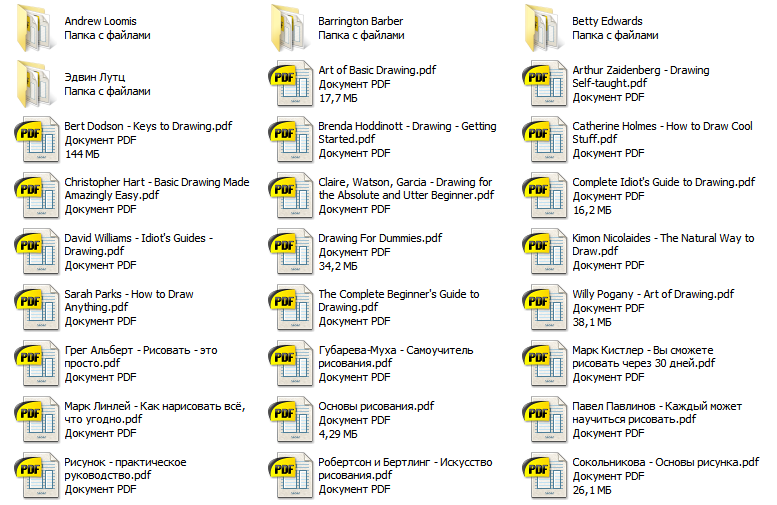The height and width of the screenshot is (505, 777).
Task: Select name Sarah Parks - How to Draw Anything
Action: 129,301
